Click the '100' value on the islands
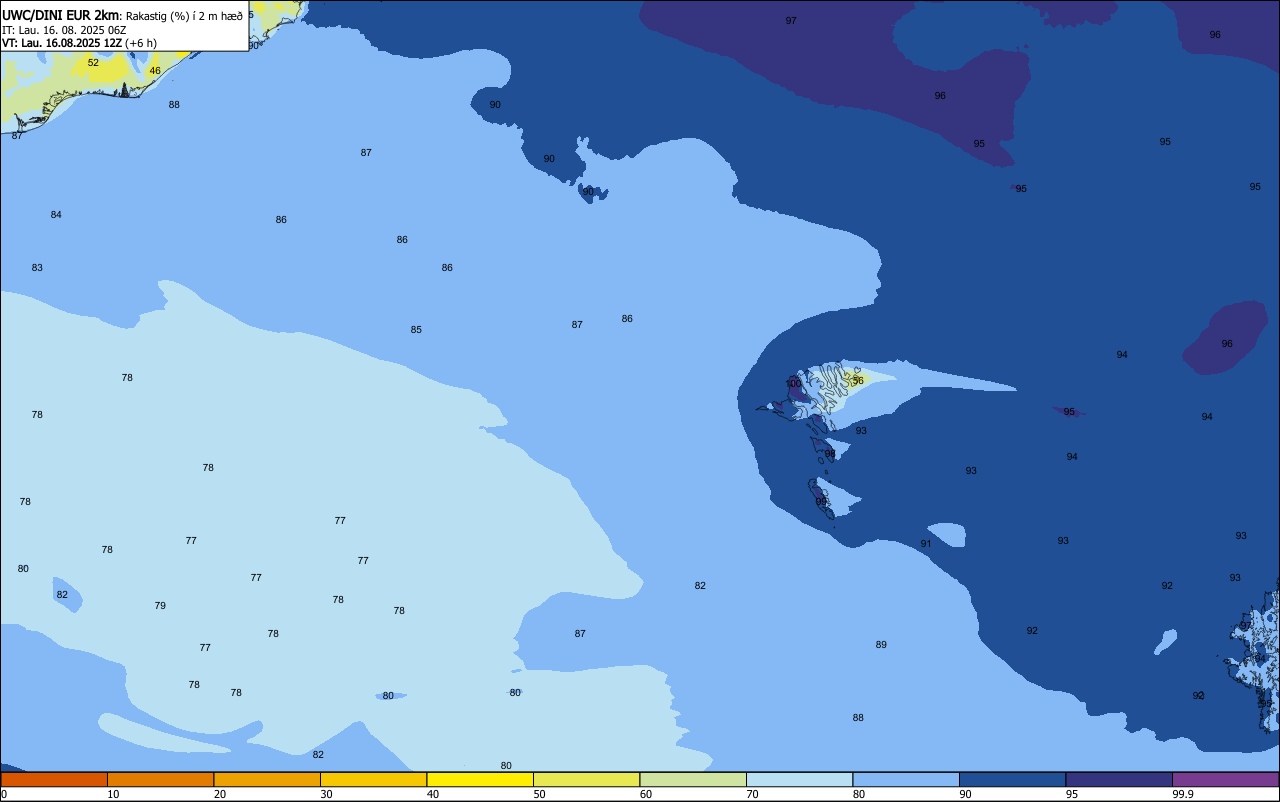Image resolution: width=1280 pixels, height=802 pixels. [x=793, y=384]
